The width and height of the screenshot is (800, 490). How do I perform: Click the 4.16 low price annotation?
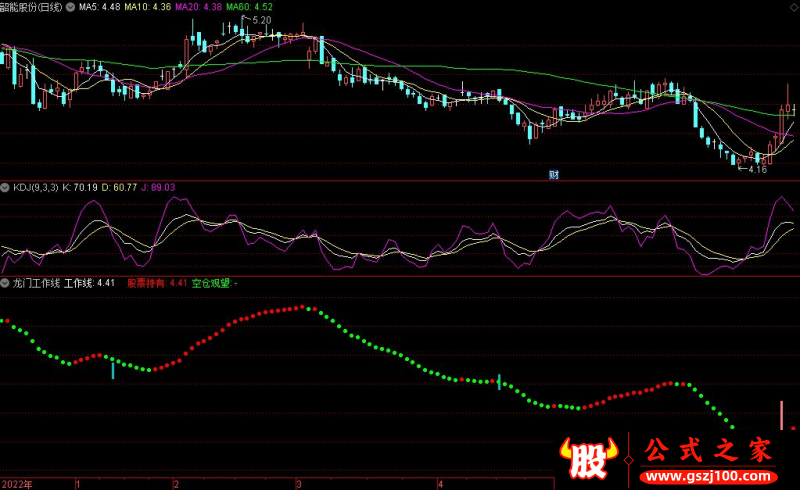[x=755, y=170]
